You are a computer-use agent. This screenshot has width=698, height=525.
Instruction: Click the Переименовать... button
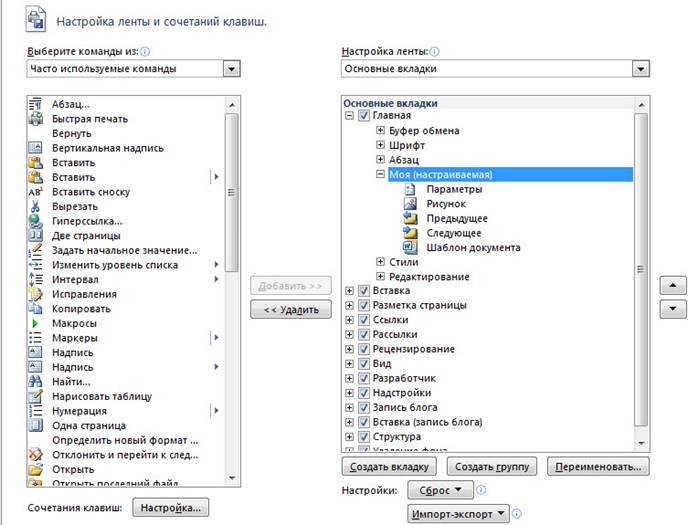598,467
